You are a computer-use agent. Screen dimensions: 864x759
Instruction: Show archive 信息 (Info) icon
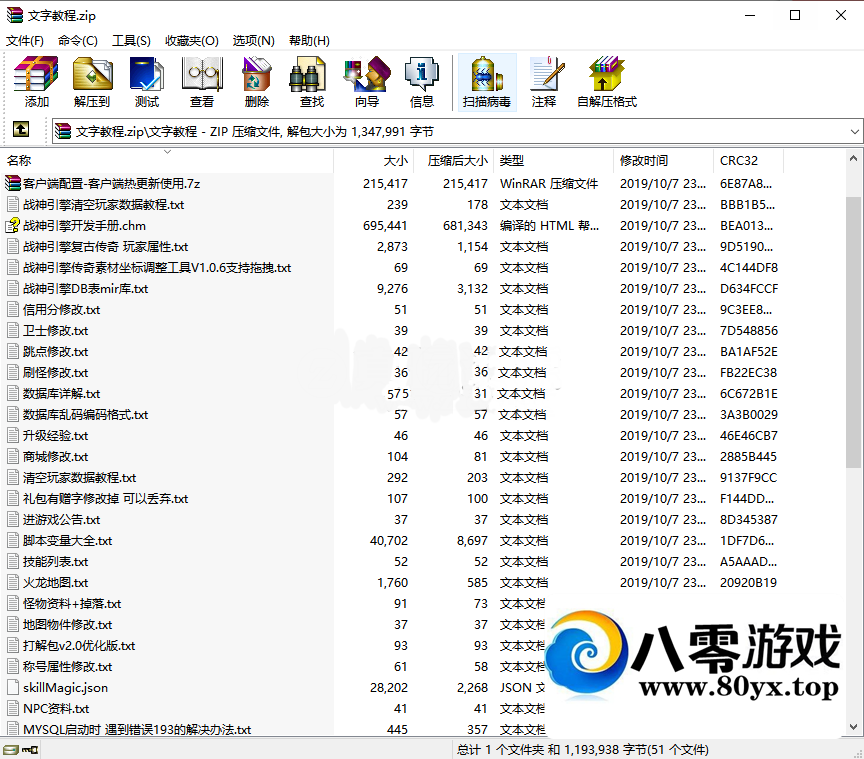[422, 82]
